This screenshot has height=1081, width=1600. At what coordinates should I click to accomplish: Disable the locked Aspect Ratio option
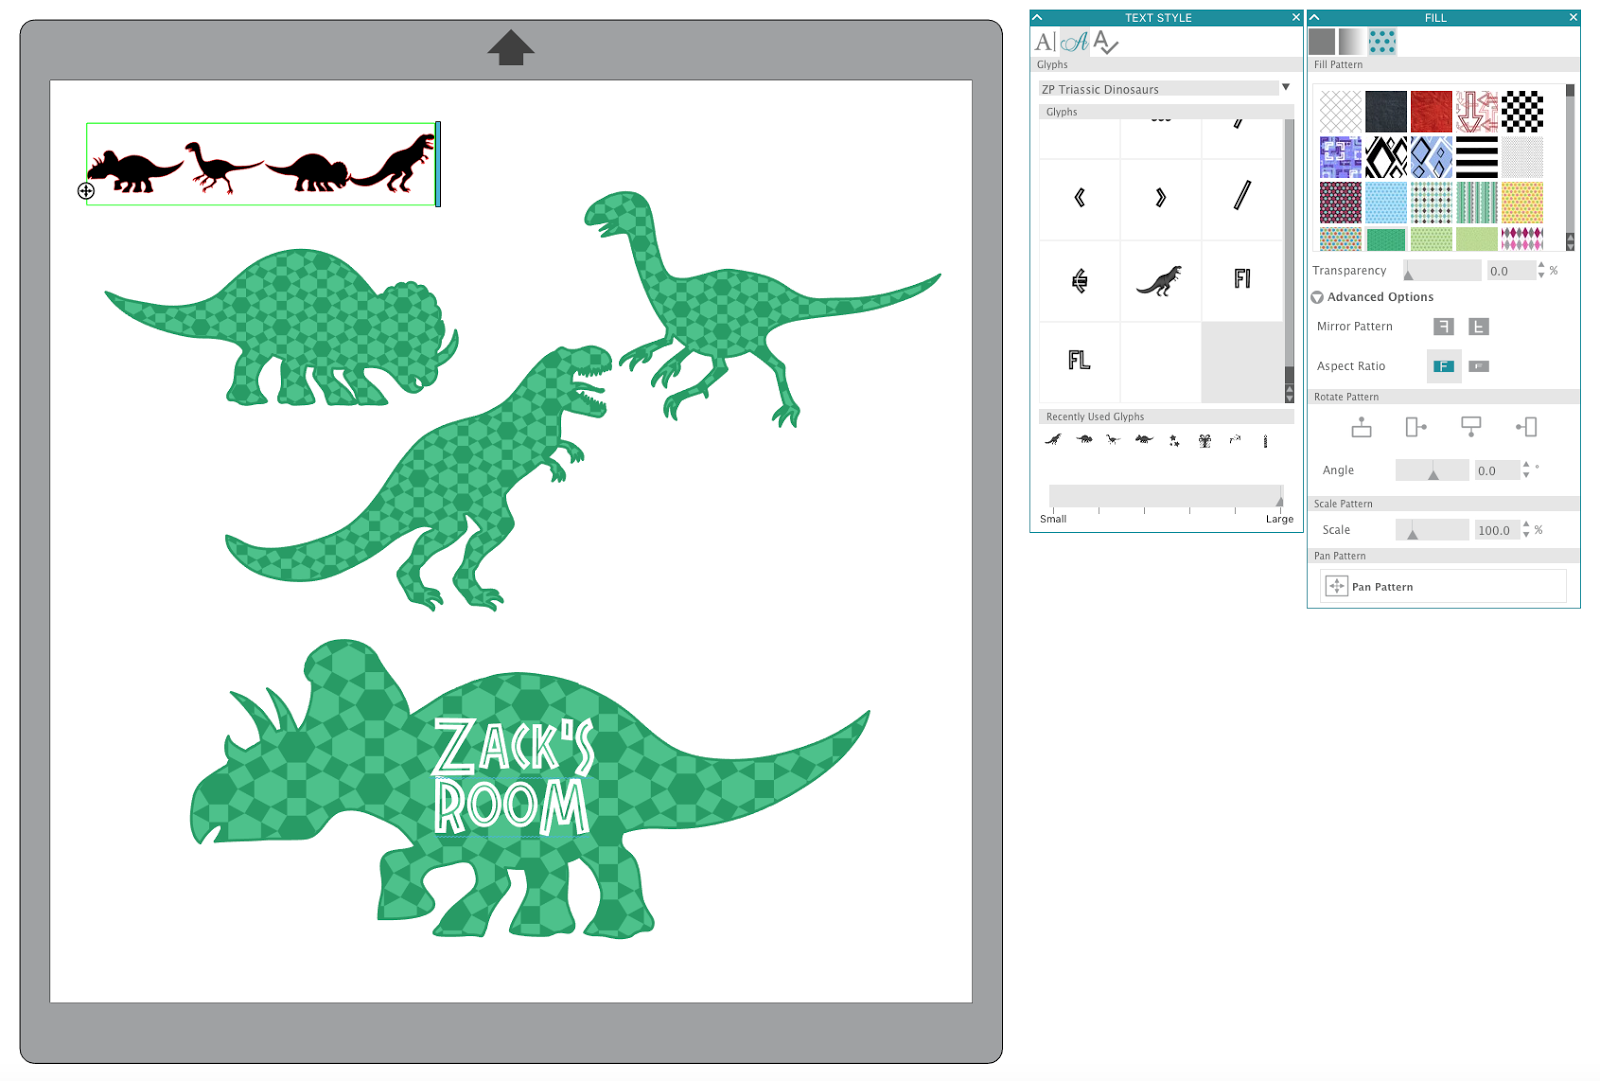point(1479,366)
